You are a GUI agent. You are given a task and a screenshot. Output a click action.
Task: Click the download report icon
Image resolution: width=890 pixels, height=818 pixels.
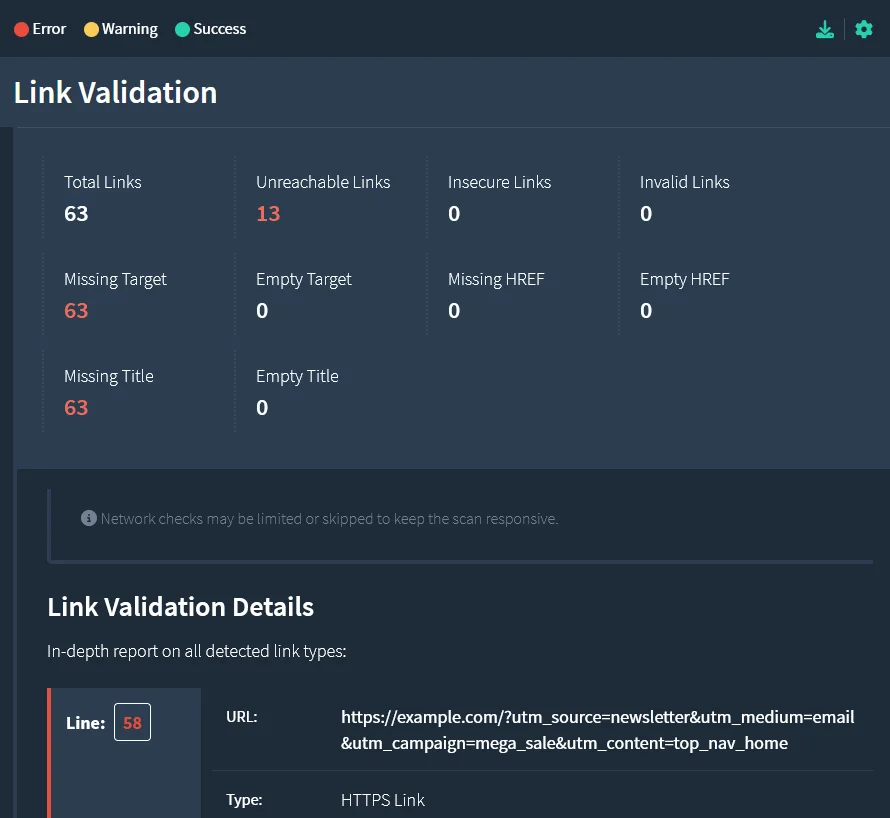tap(824, 29)
